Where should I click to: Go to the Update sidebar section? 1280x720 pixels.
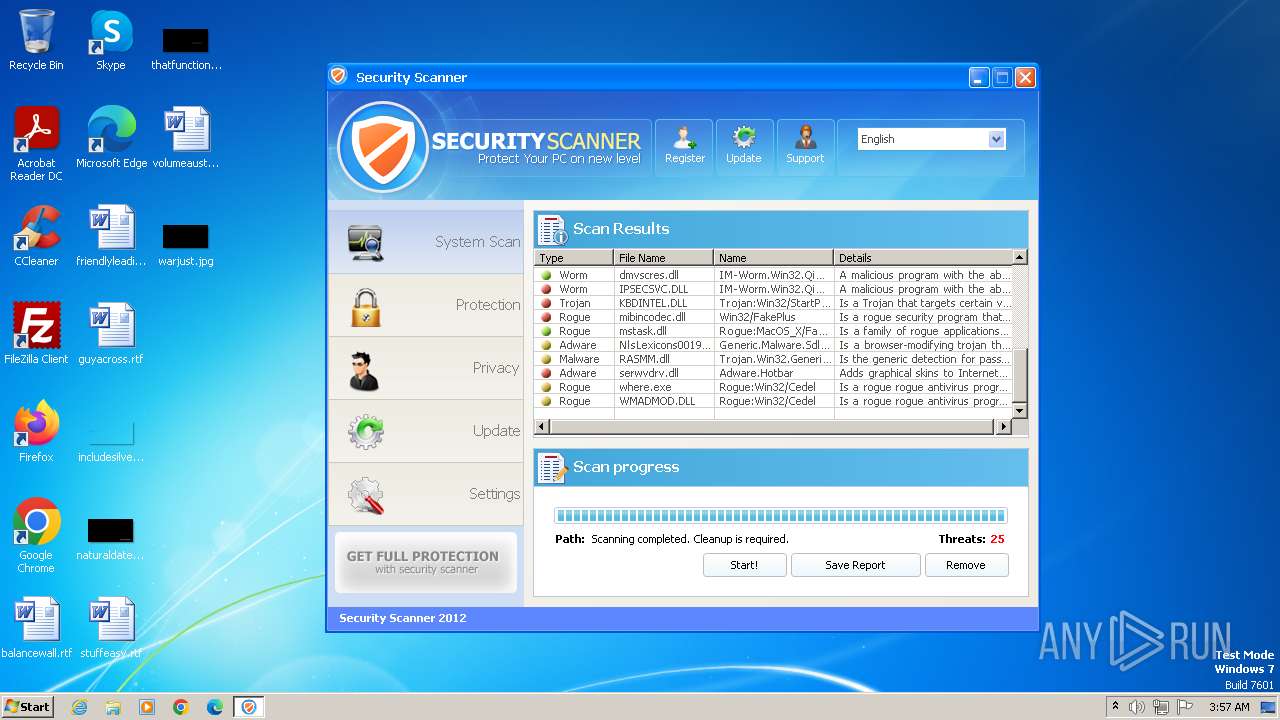click(426, 431)
